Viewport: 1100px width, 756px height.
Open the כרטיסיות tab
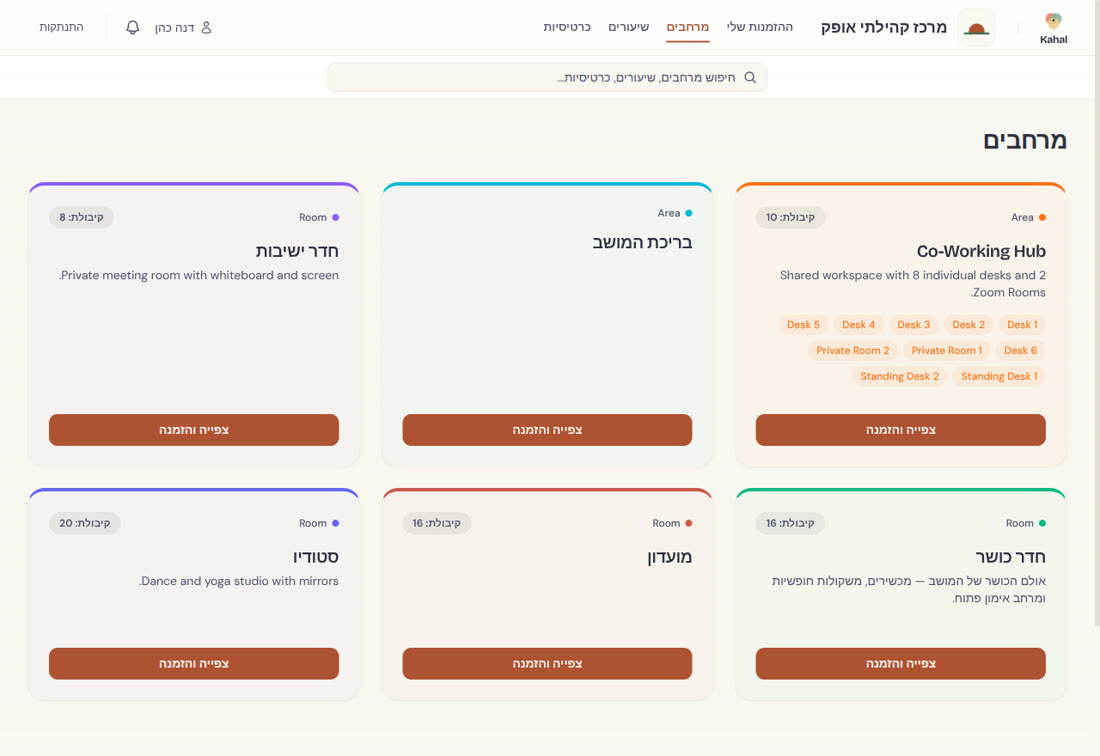567,27
